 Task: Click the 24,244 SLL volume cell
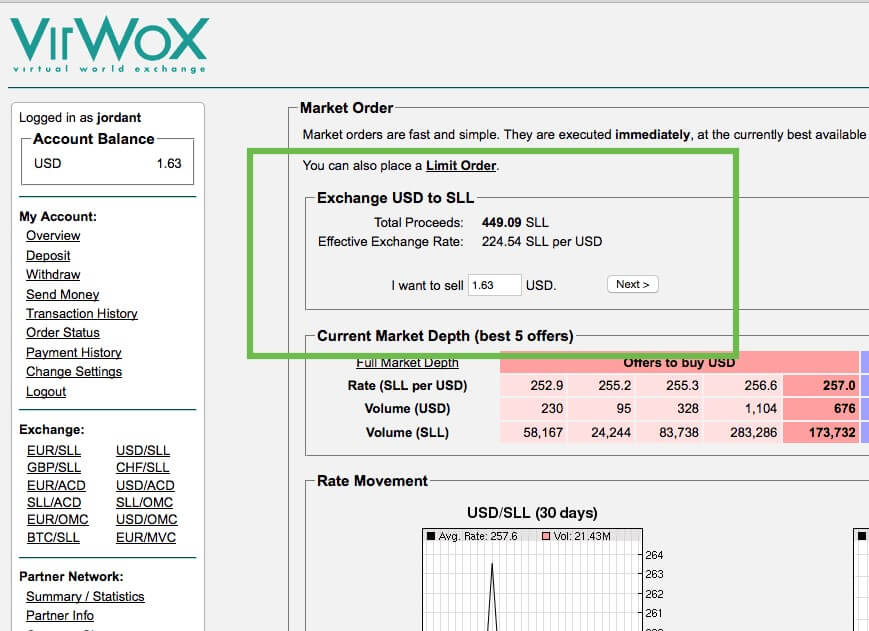[x=602, y=432]
